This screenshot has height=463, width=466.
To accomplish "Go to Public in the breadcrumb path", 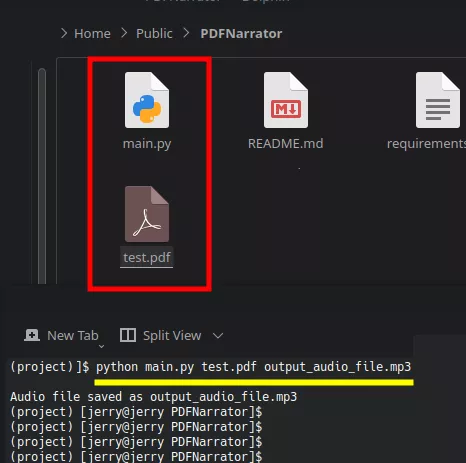I will 154,34.
